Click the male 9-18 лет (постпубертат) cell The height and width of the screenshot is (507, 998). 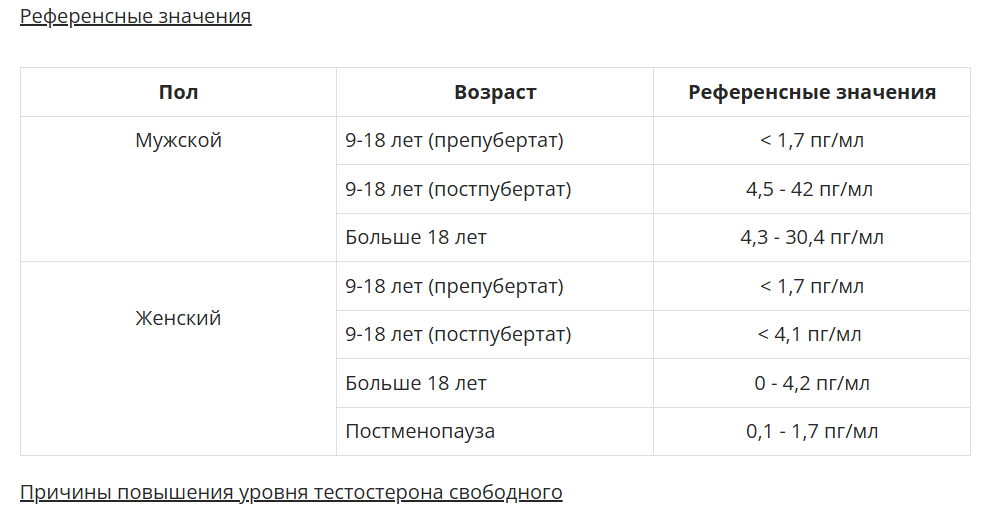pos(495,189)
